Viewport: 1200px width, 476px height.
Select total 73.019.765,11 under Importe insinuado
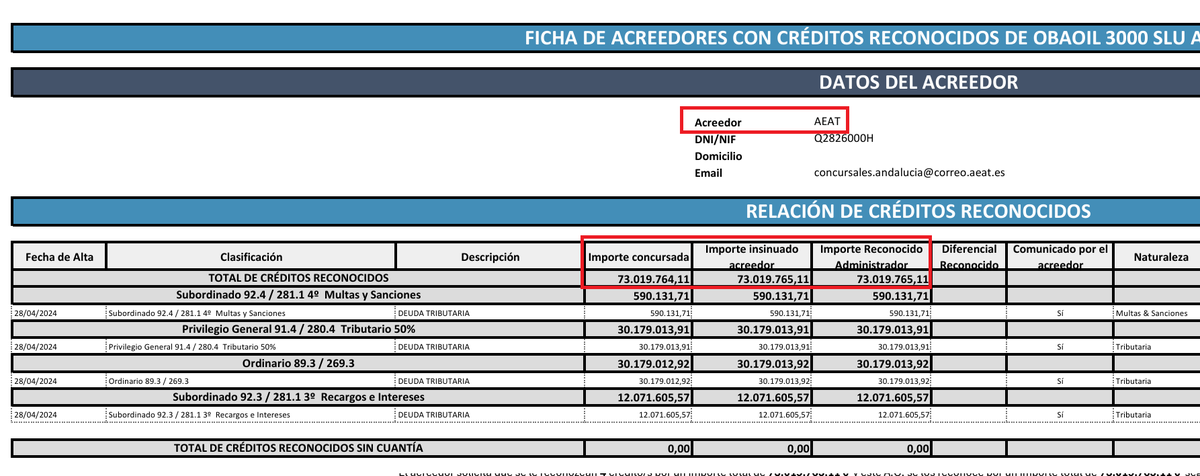pyautogui.click(x=773, y=279)
